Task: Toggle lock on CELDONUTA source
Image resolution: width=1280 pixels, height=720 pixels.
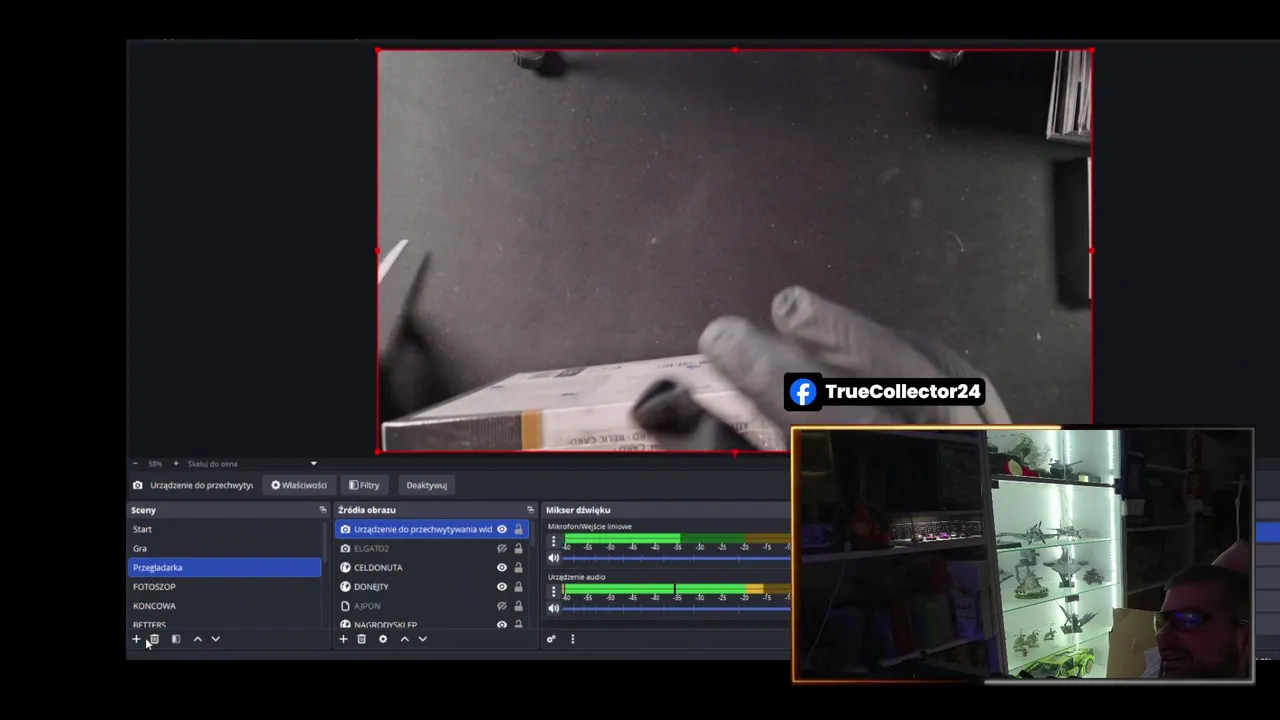Action: (518, 567)
